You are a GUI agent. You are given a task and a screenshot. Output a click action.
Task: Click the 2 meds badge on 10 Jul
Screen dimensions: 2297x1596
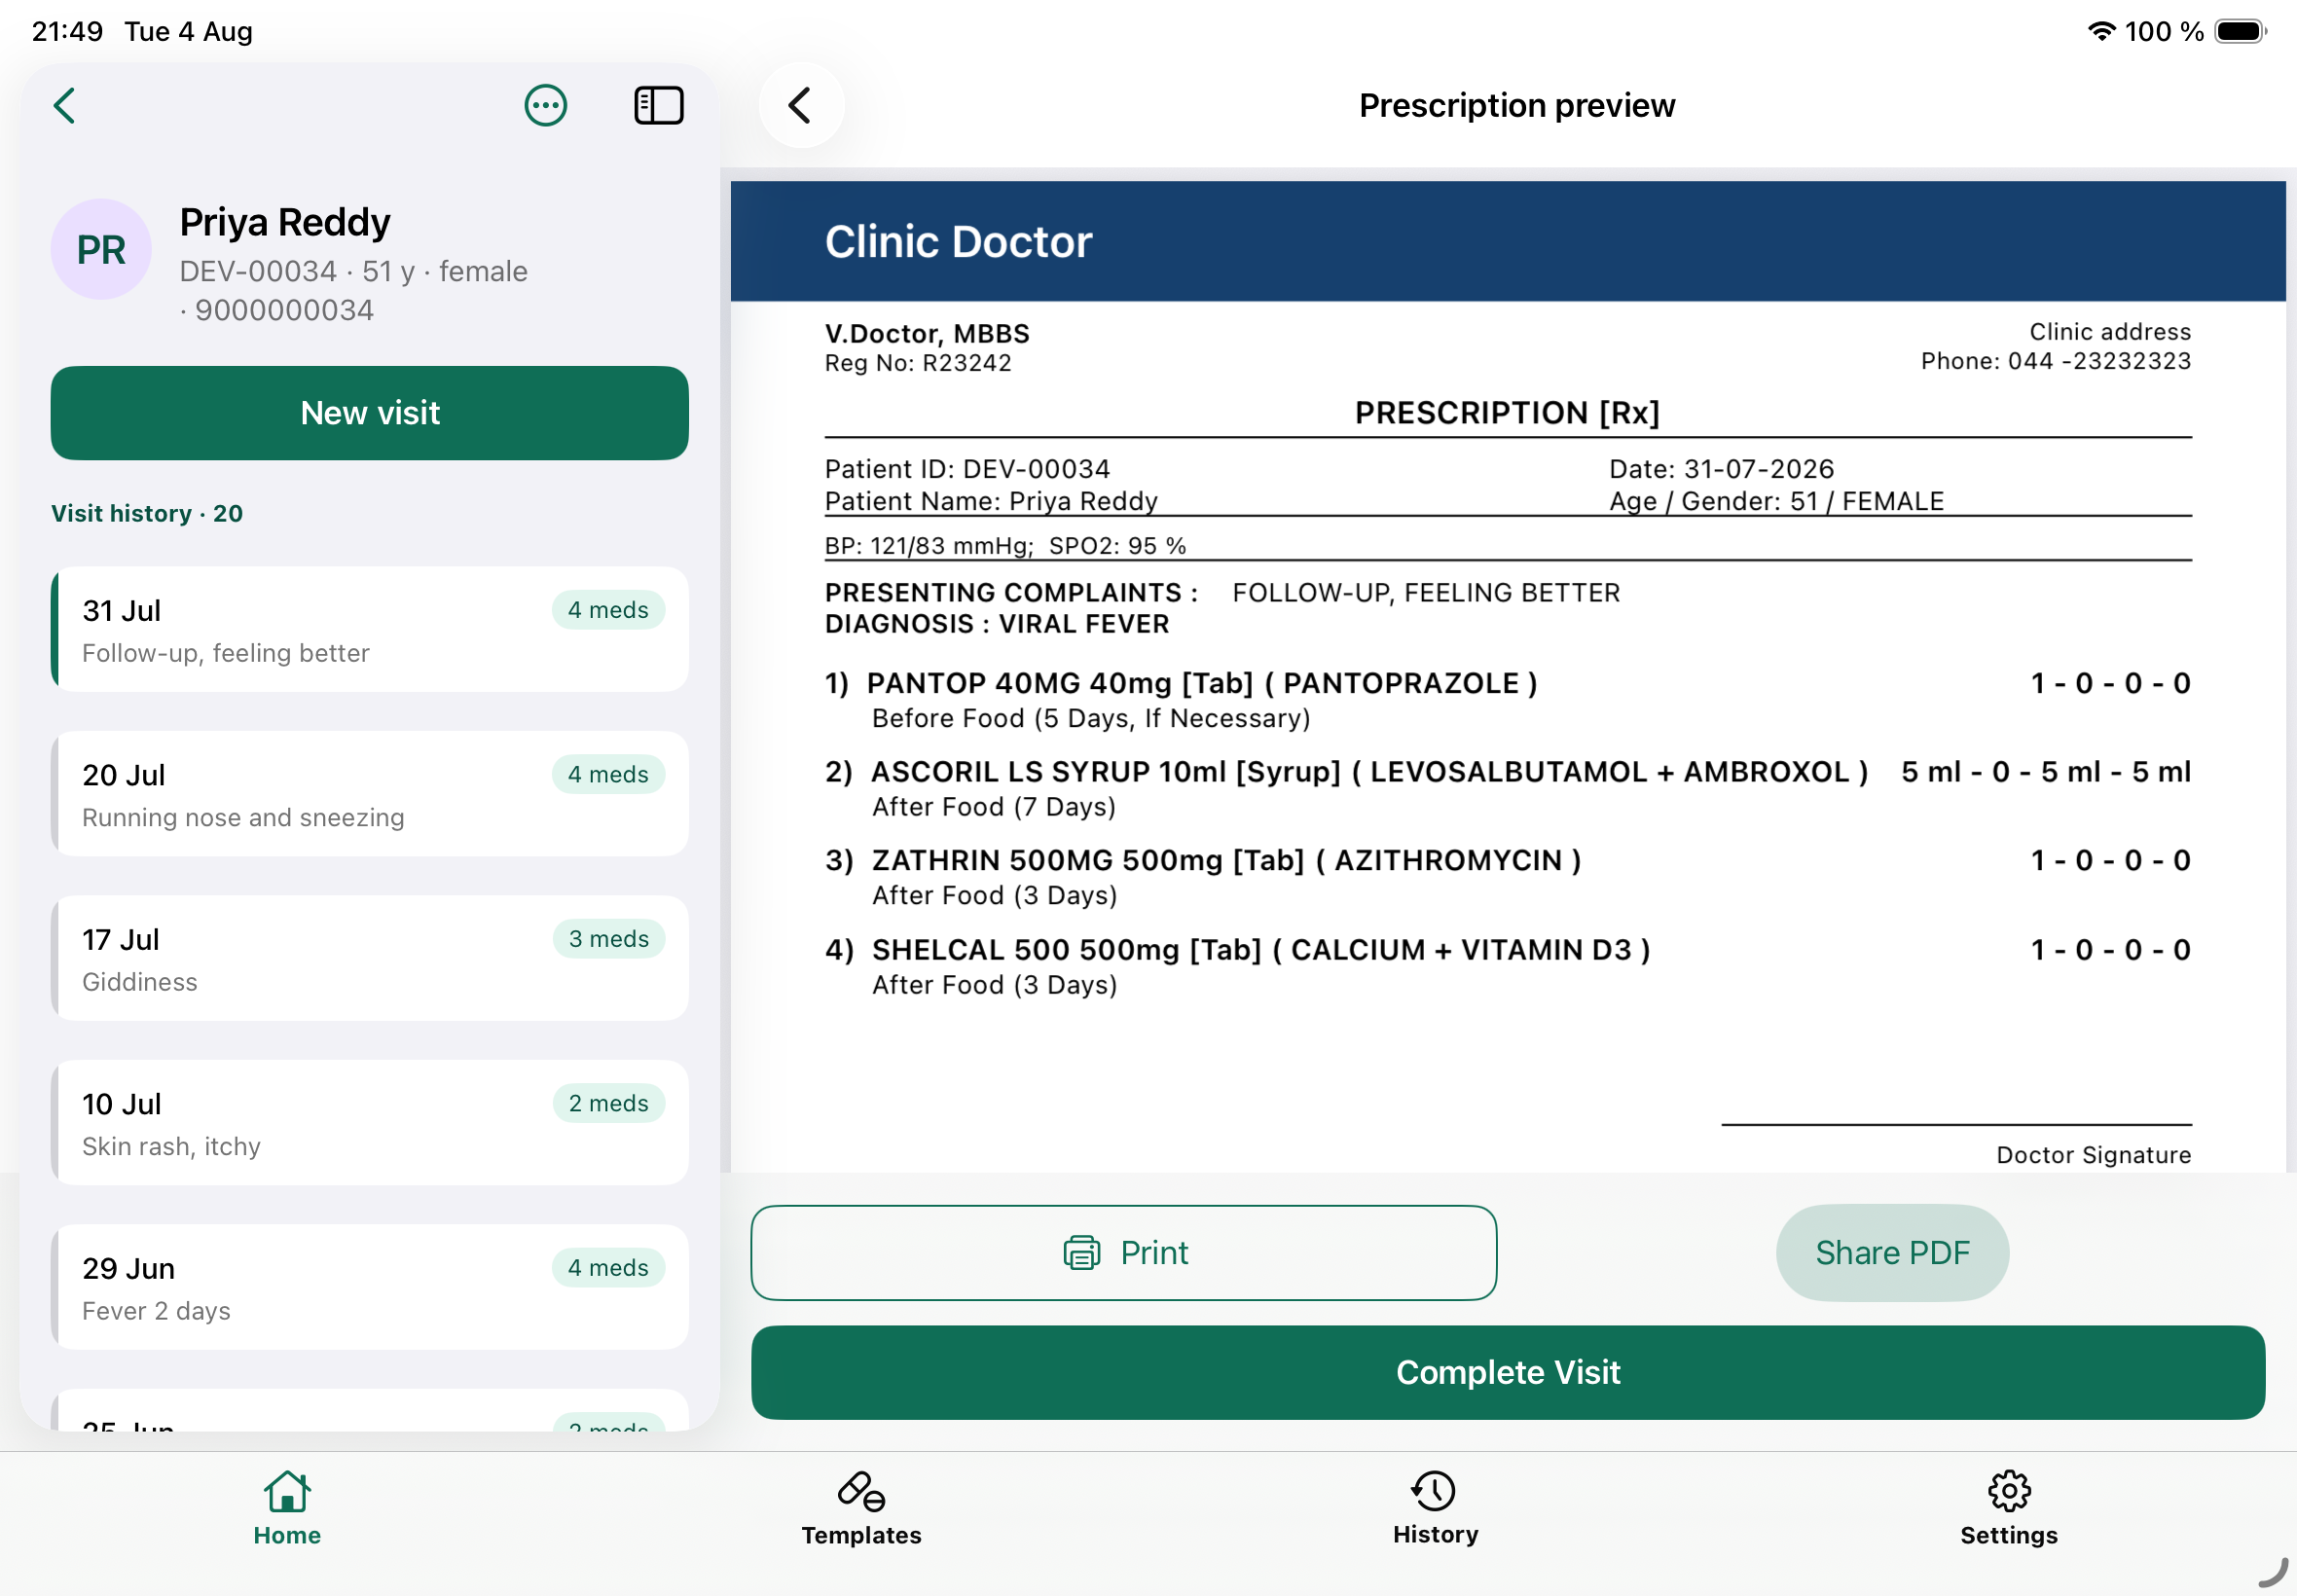[608, 1103]
